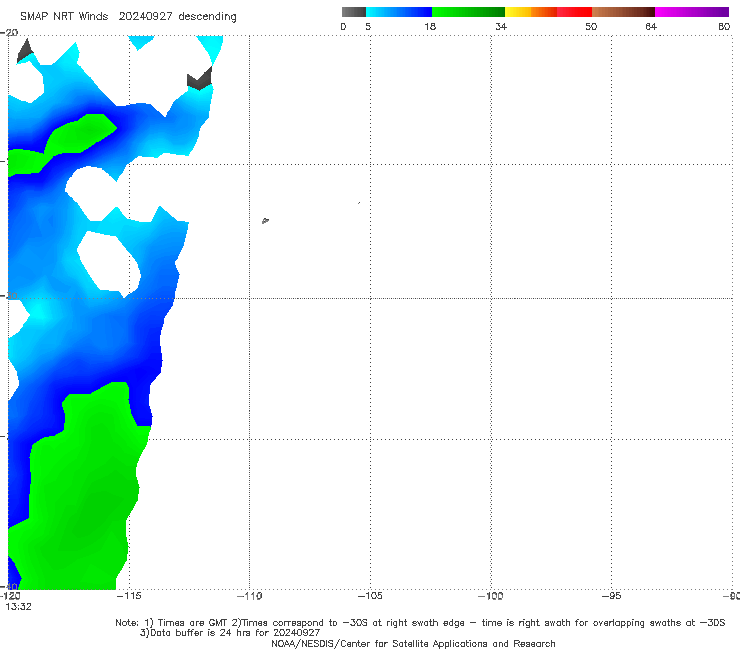
Task: Click the swath time label '13:32'
Action: point(18,607)
